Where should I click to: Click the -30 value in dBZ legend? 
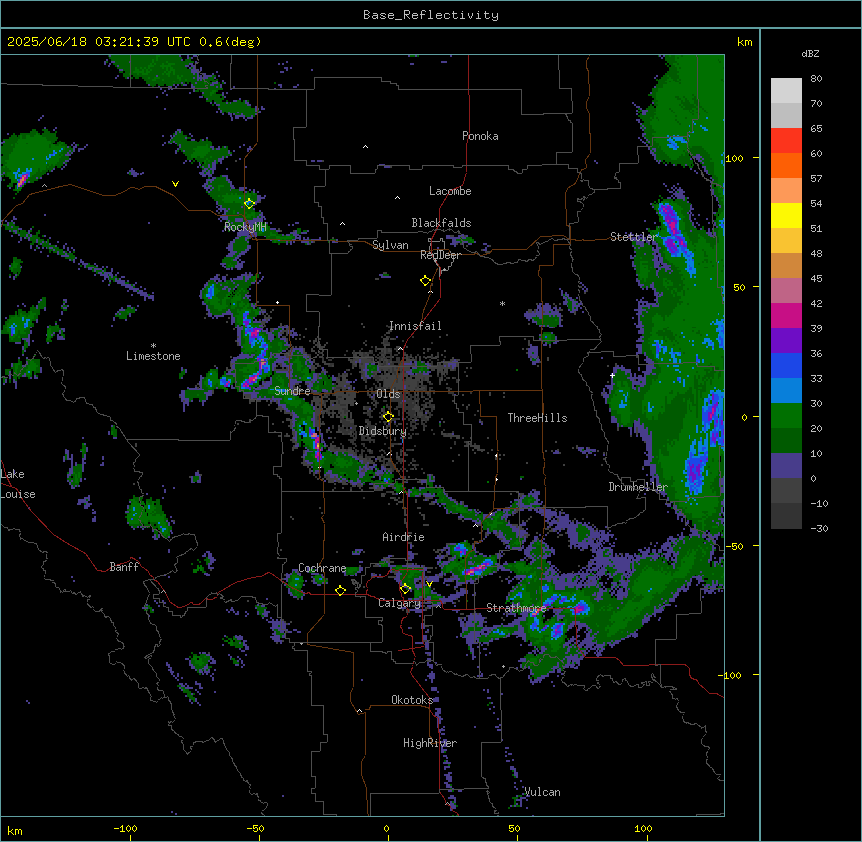819,528
